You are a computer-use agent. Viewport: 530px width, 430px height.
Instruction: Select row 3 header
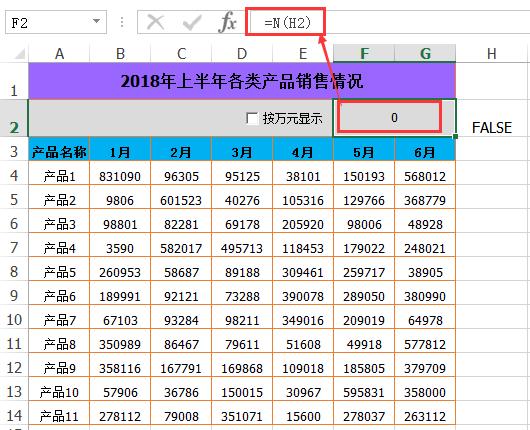click(14, 149)
